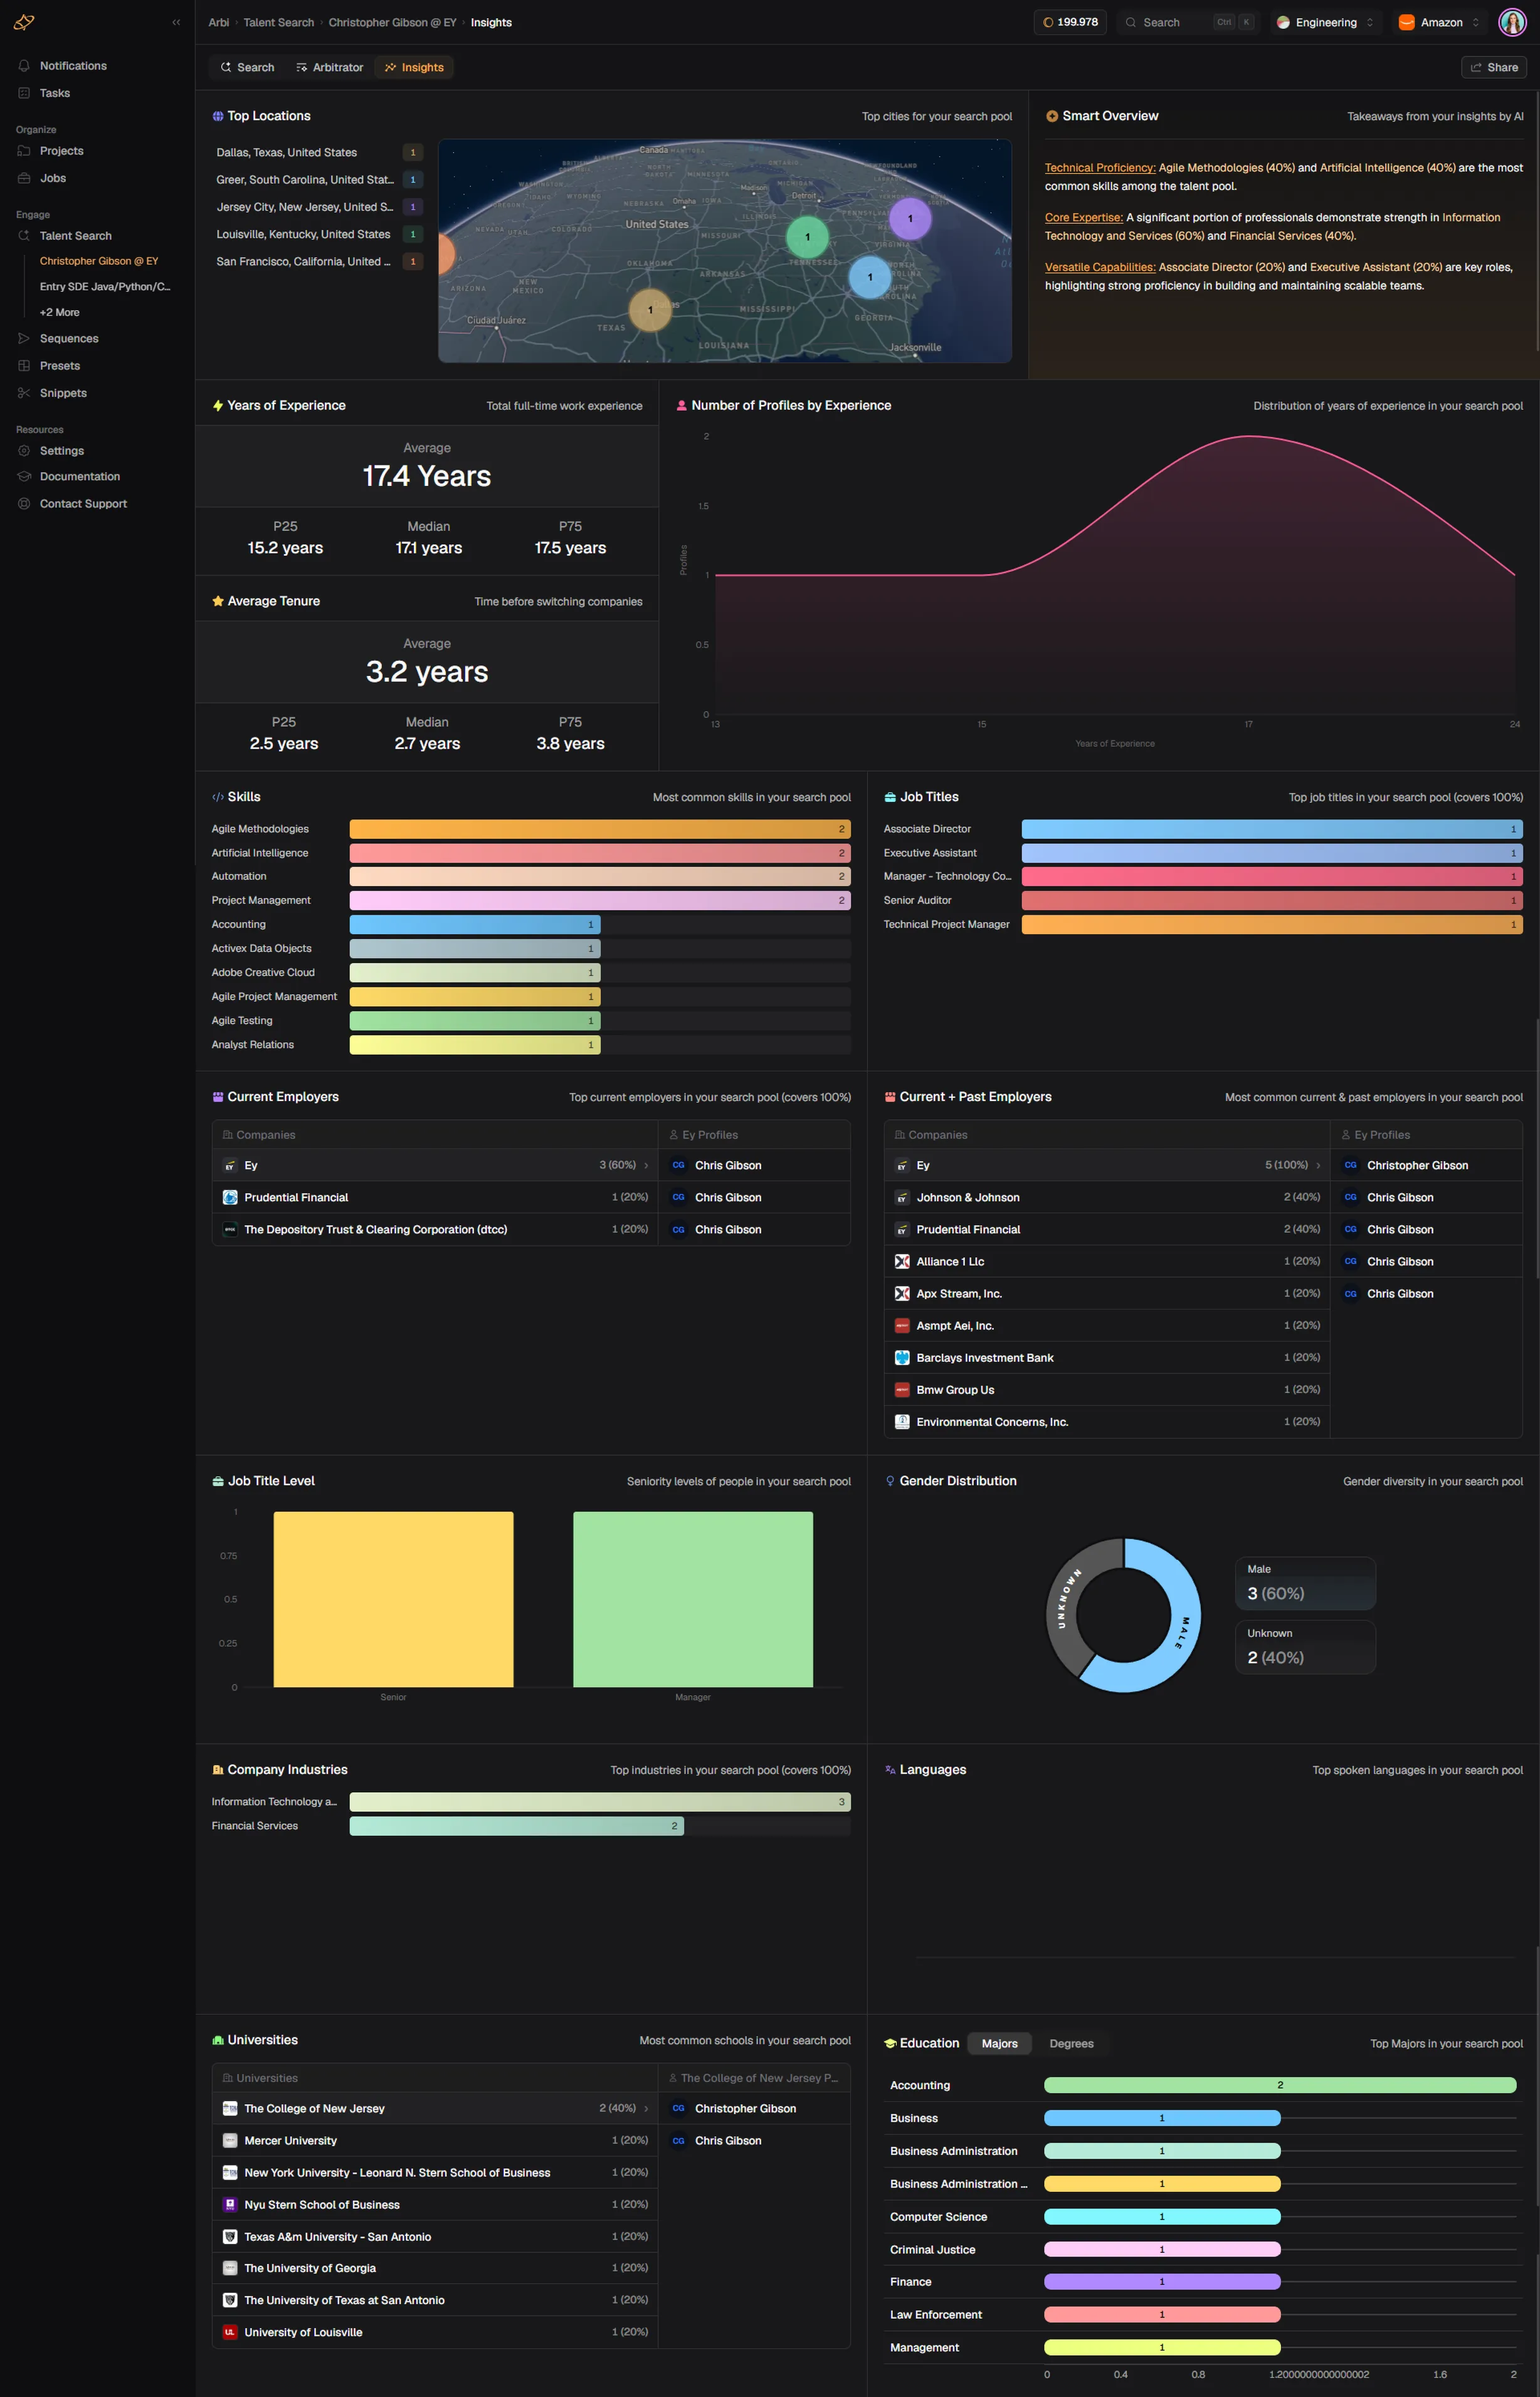Click the Alliance 1 Llc company logo

point(902,1261)
